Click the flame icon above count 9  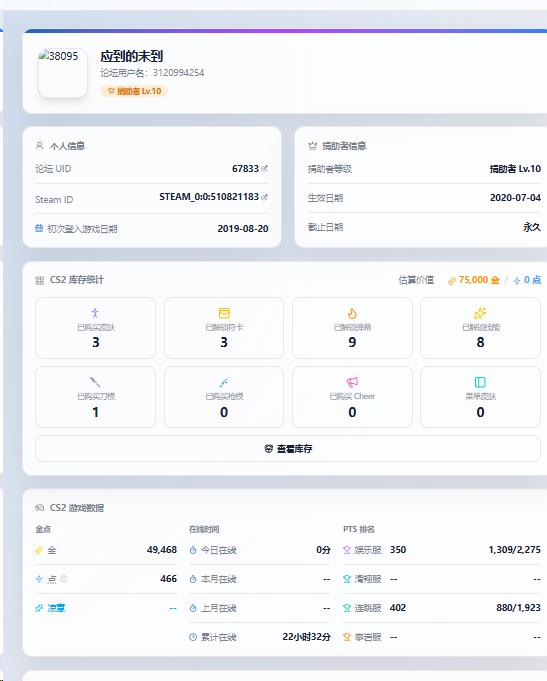click(352, 313)
